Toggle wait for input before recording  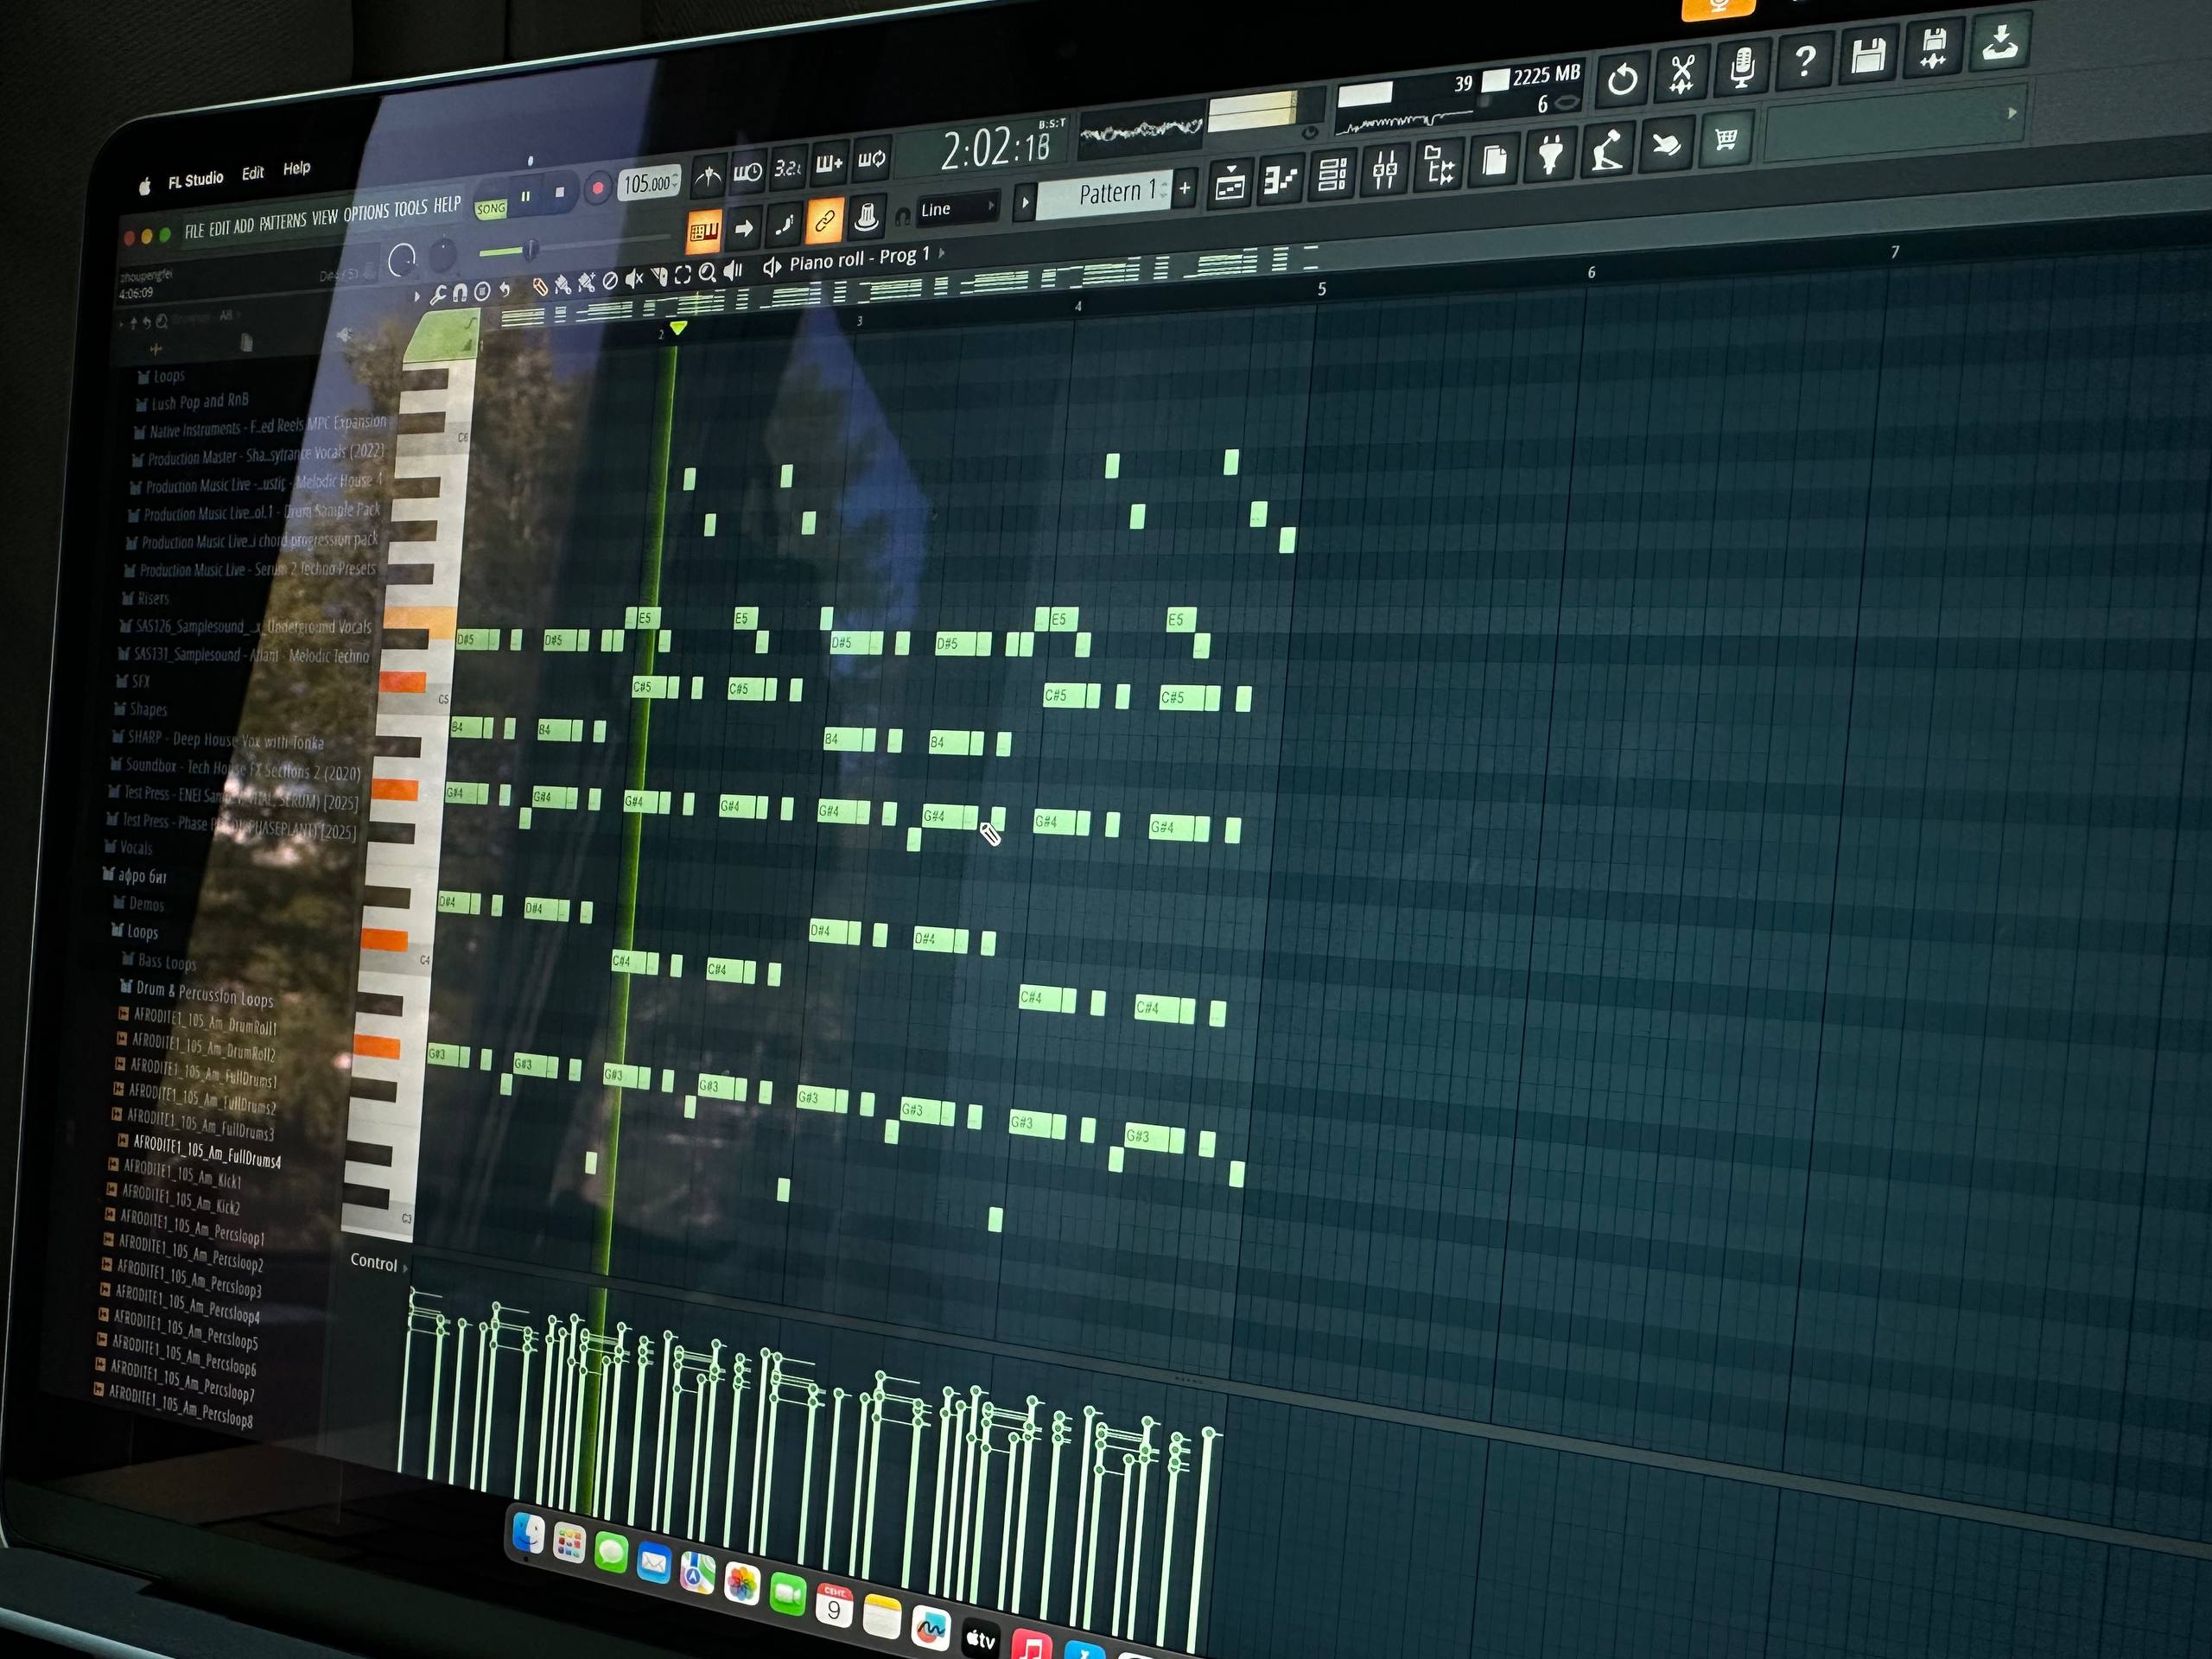pyautogui.click(x=747, y=173)
